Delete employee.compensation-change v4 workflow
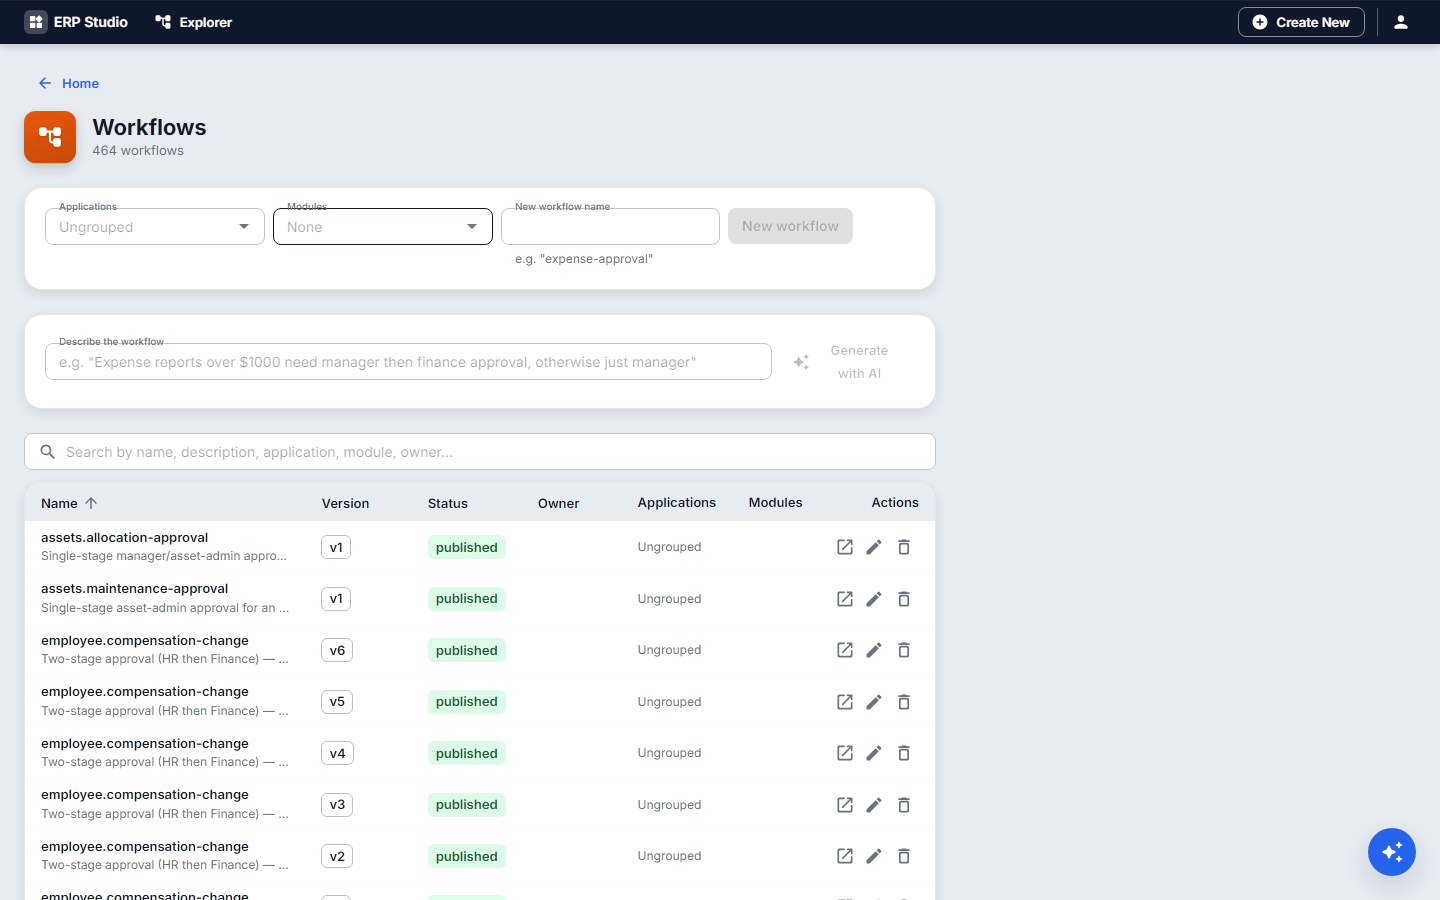 904,753
